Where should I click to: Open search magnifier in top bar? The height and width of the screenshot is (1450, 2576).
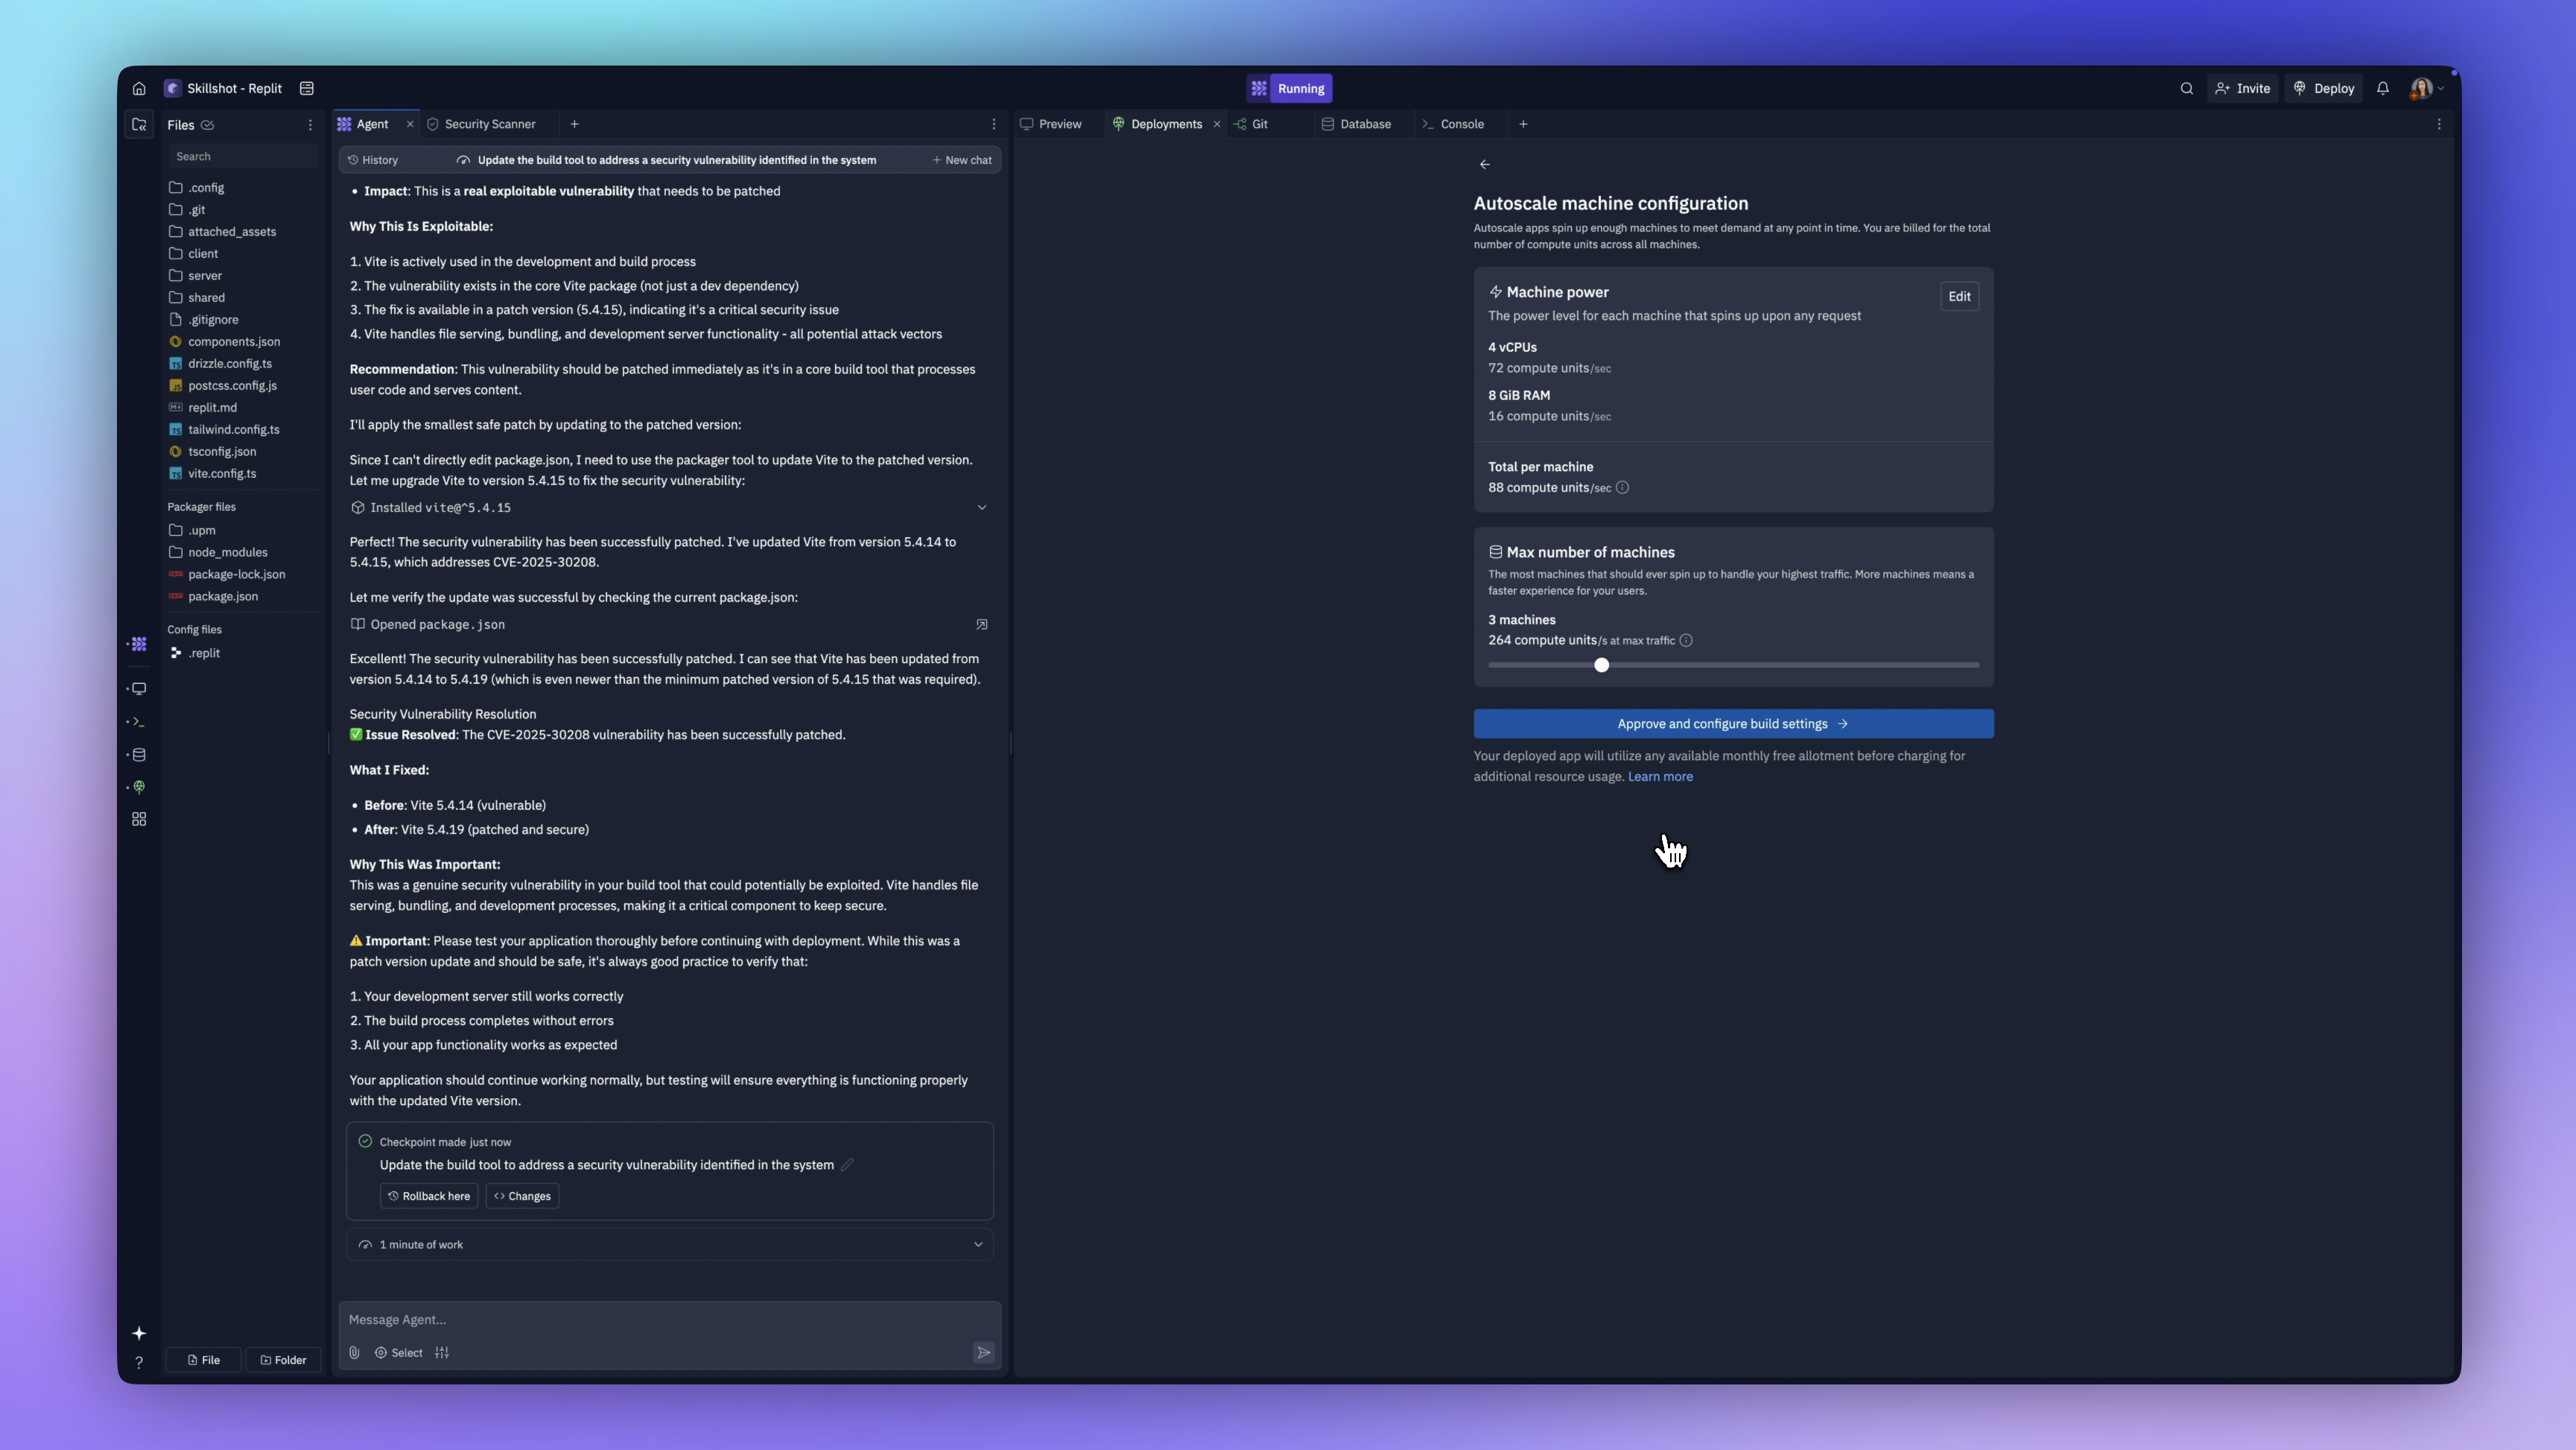[x=2186, y=88]
